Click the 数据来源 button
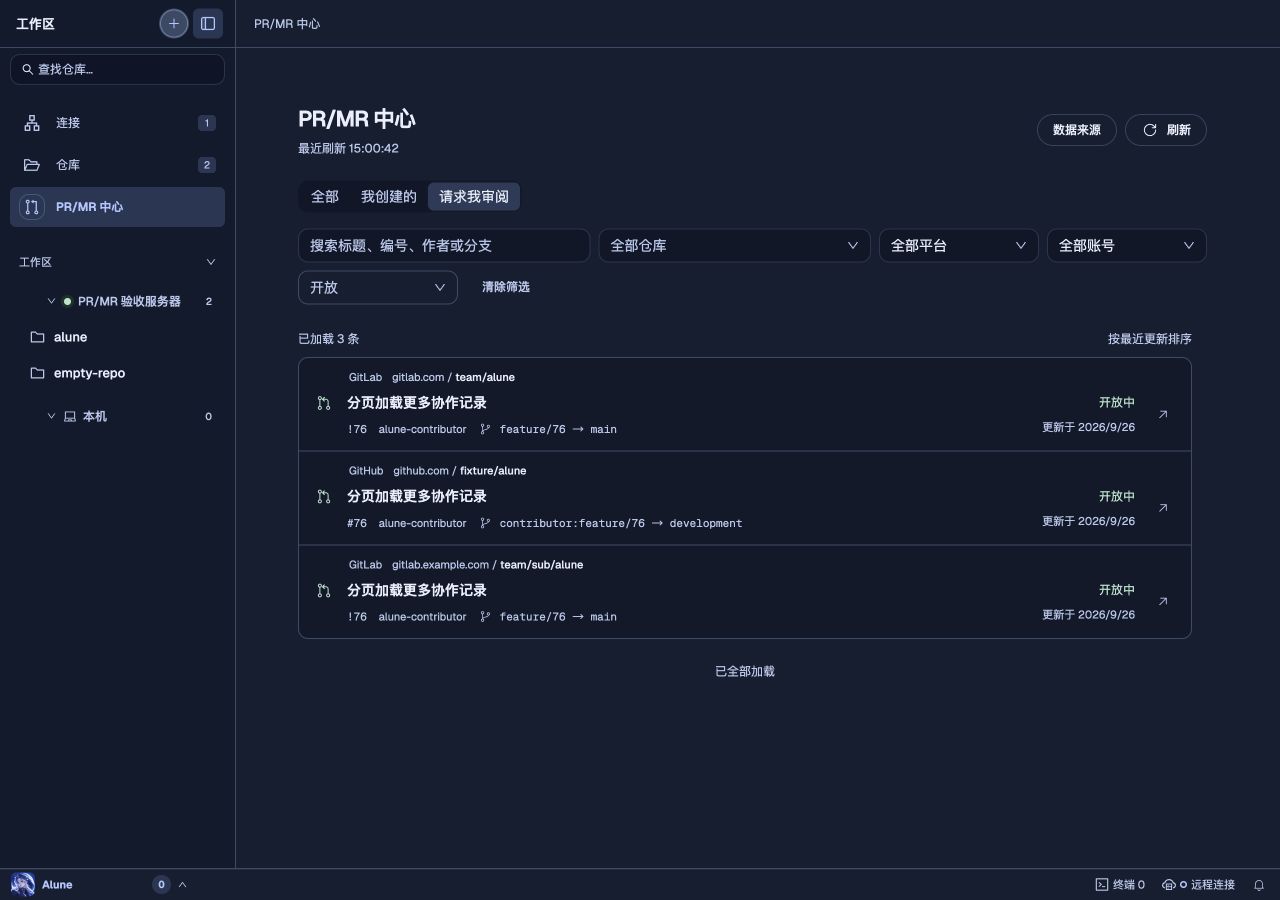1280x900 pixels. [1077, 130]
